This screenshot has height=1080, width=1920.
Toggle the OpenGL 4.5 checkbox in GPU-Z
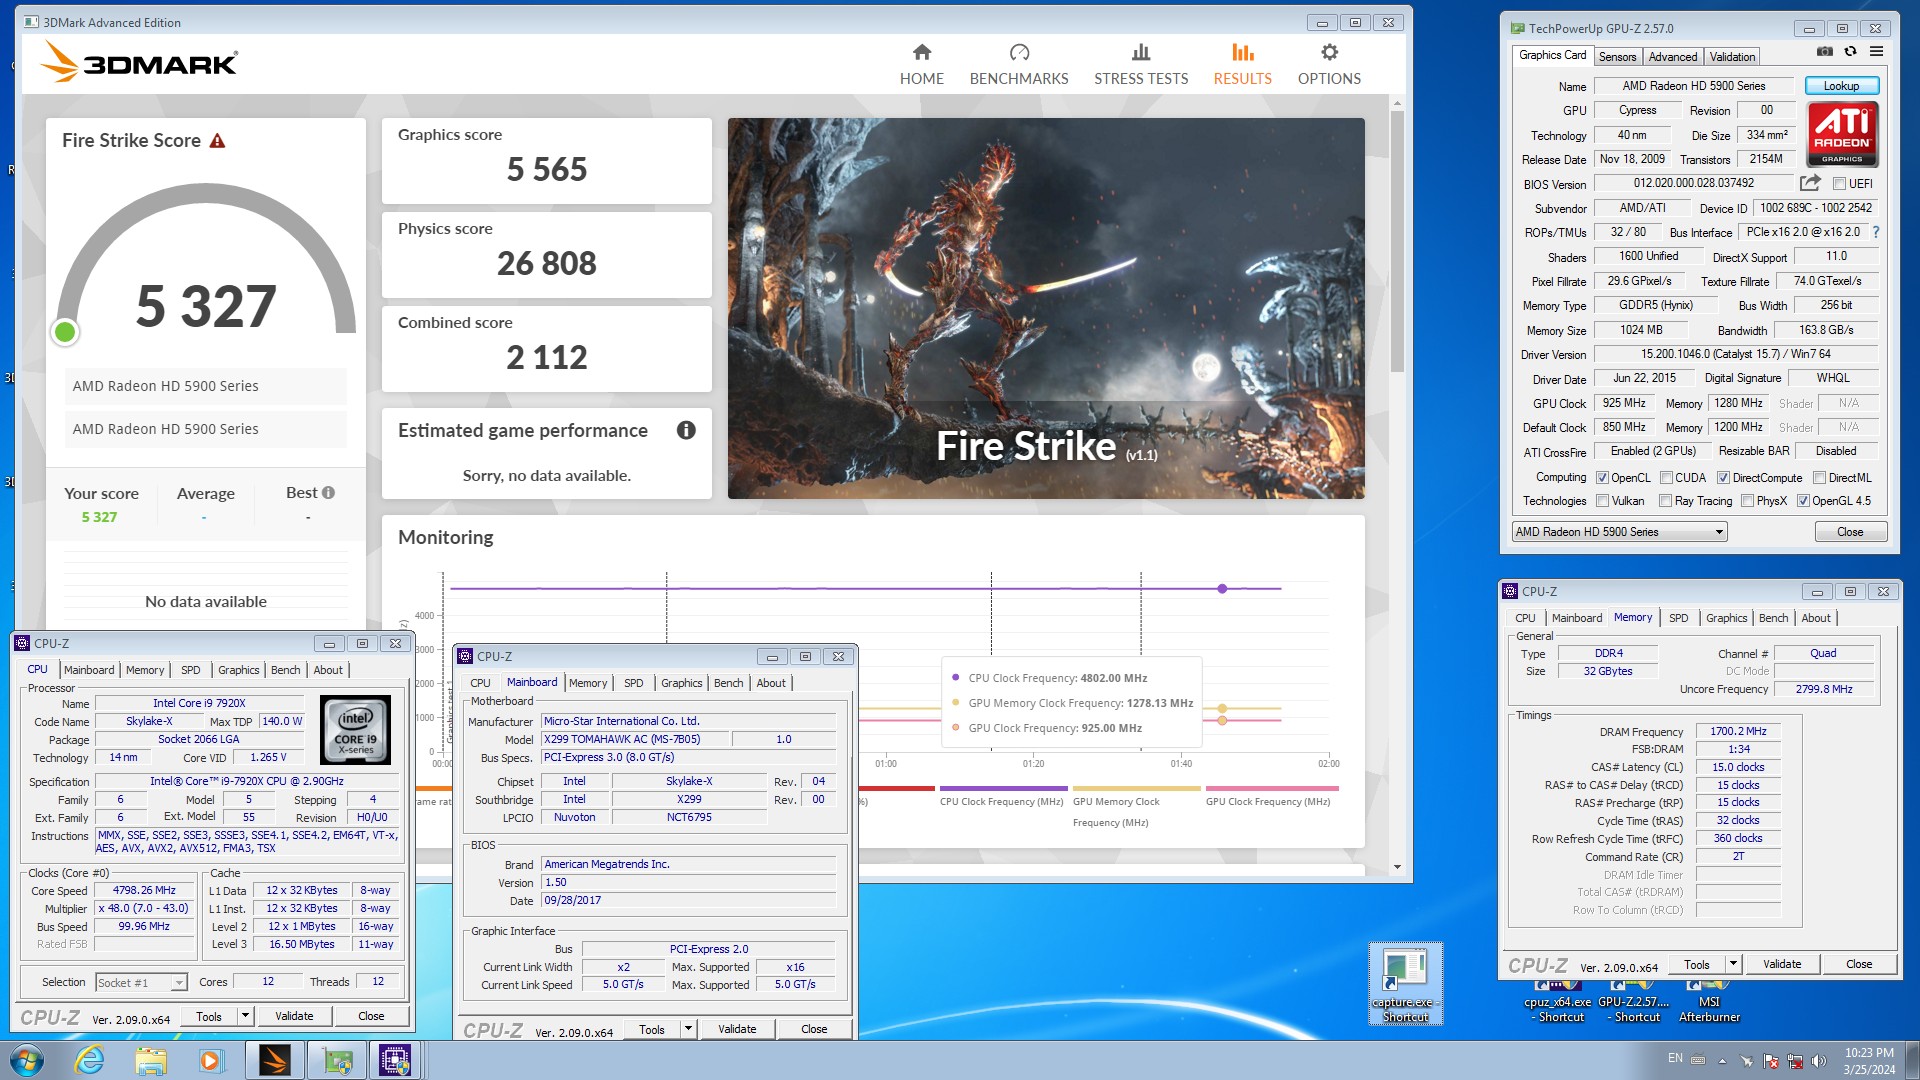pos(1803,501)
